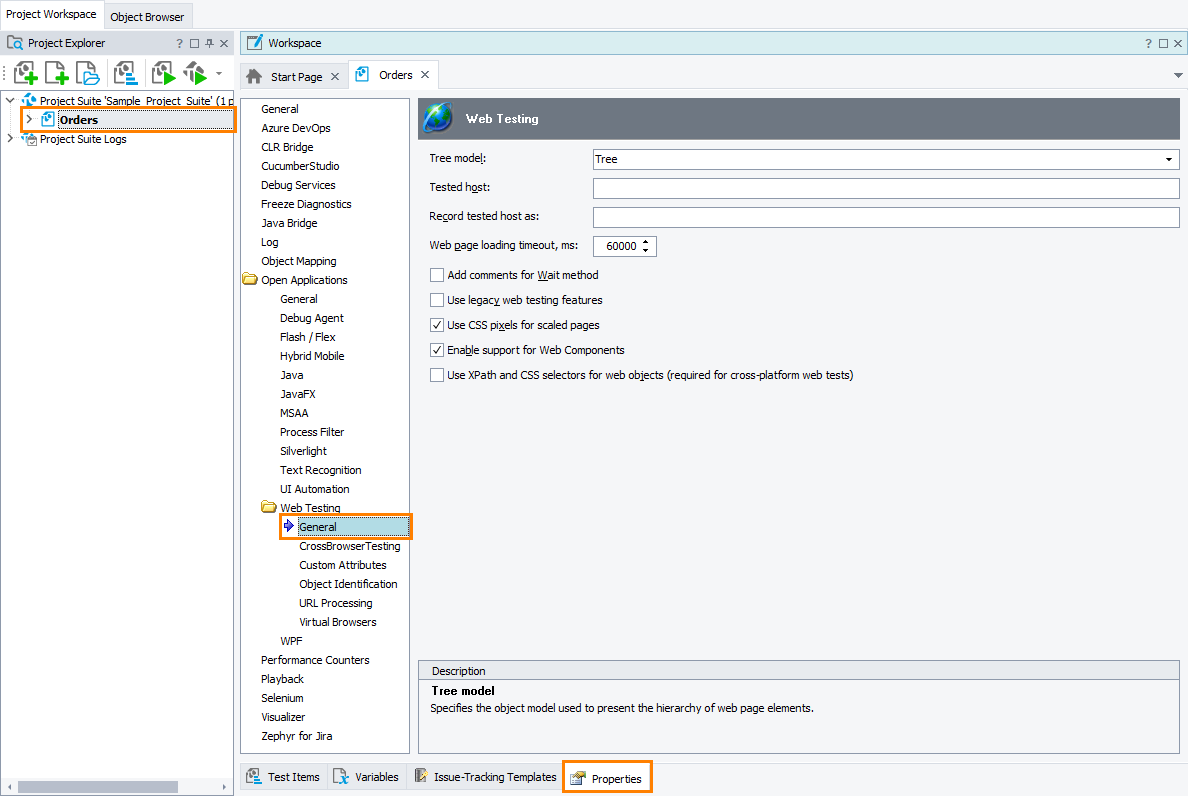Select Virtual Browsers in the tree
Viewport: 1188px width, 796px height.
tap(337, 622)
